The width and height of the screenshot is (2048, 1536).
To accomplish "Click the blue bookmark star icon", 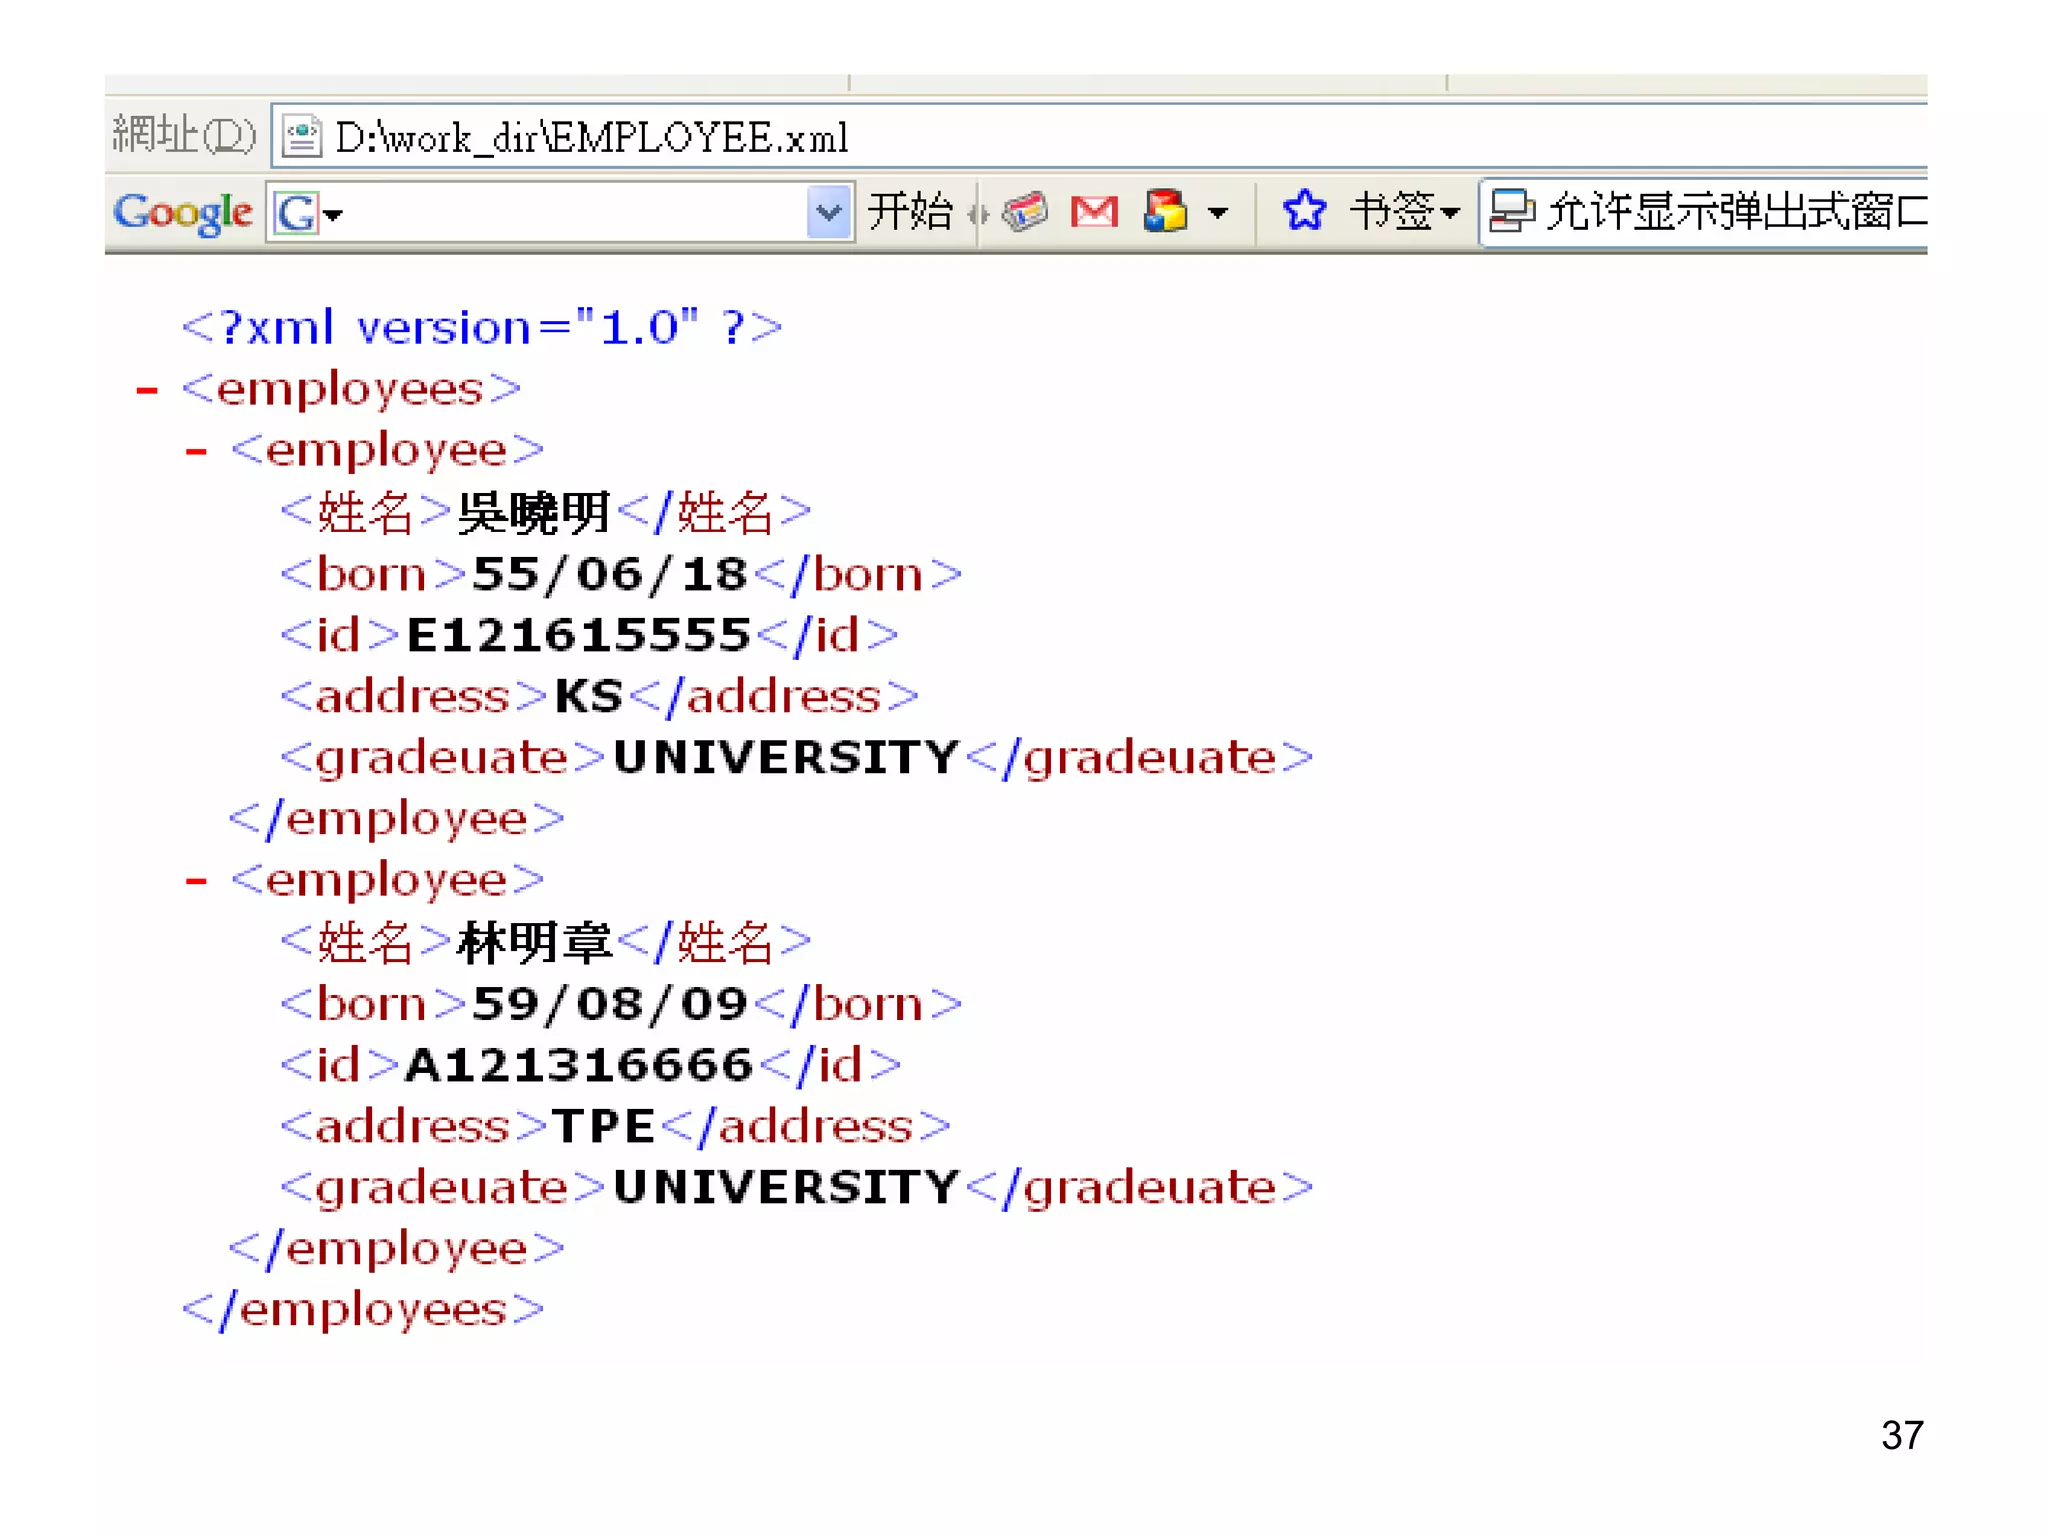I will point(1304,211).
